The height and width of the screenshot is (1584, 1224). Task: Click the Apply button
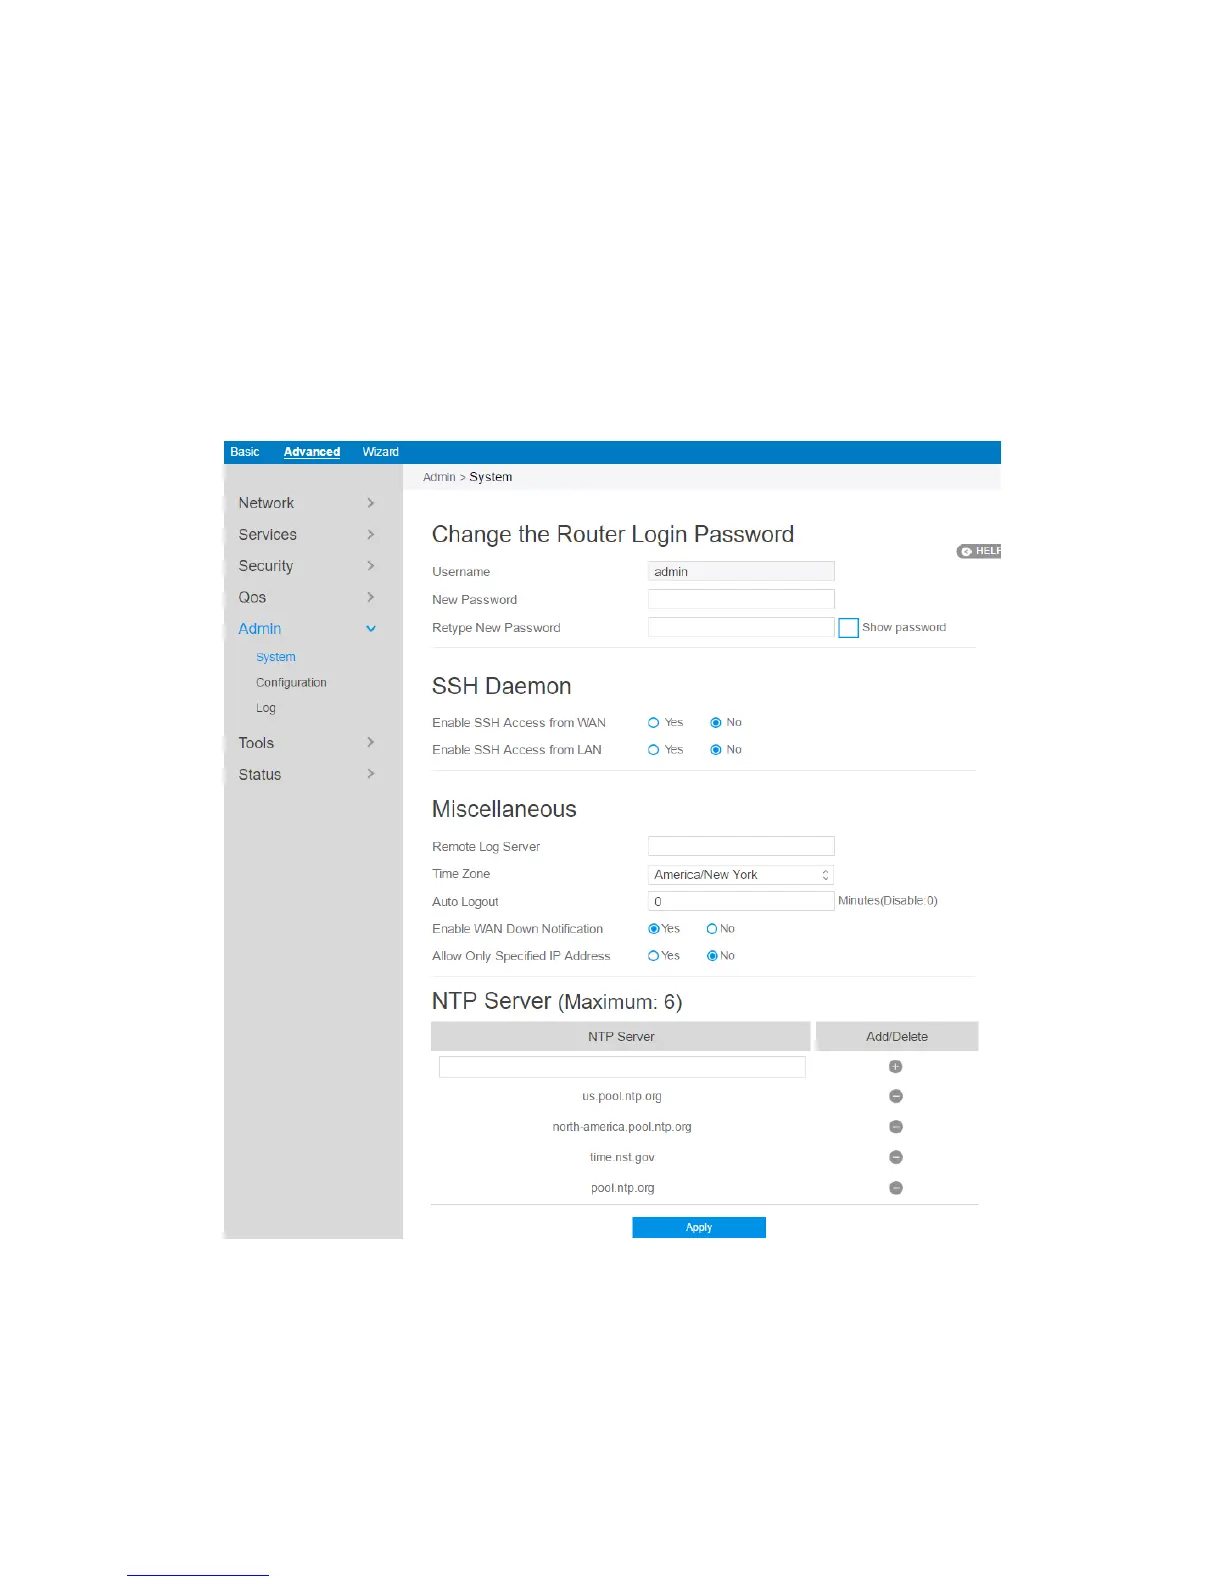point(699,1227)
